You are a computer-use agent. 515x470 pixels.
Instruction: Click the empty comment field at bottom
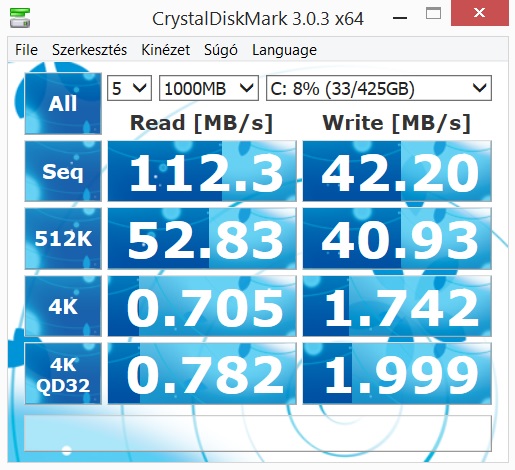click(258, 433)
